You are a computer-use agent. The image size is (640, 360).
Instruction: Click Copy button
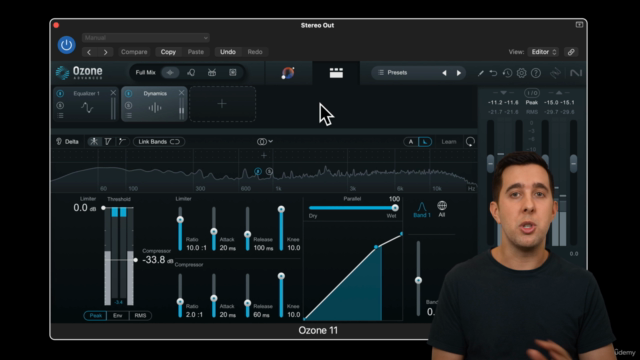(x=168, y=52)
